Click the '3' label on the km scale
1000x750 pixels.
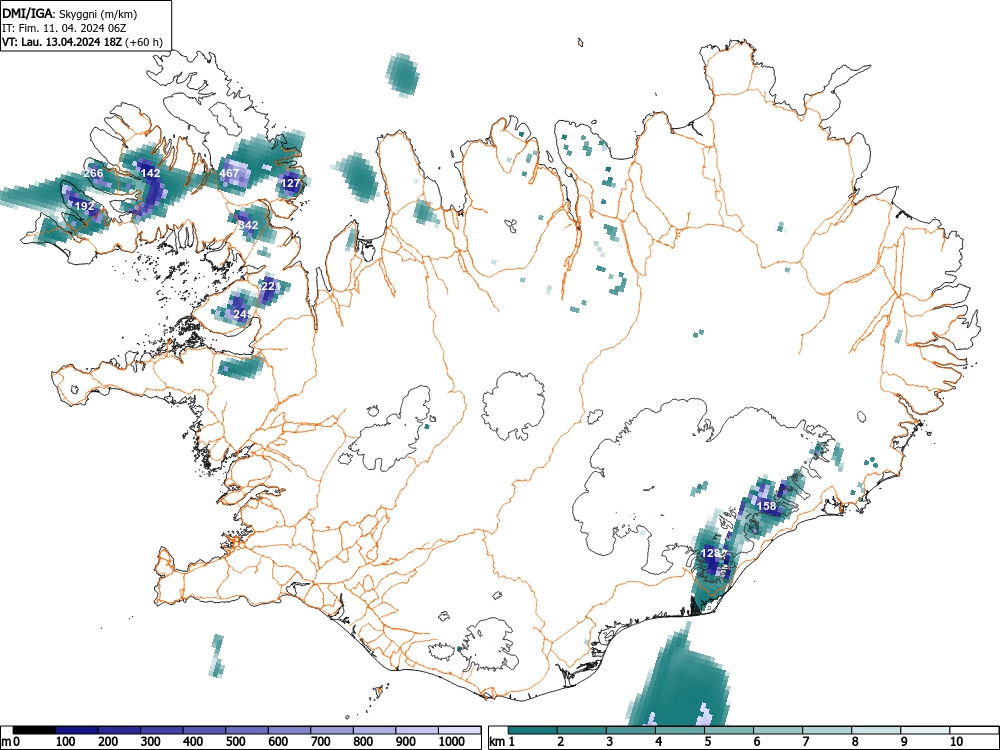(610, 742)
